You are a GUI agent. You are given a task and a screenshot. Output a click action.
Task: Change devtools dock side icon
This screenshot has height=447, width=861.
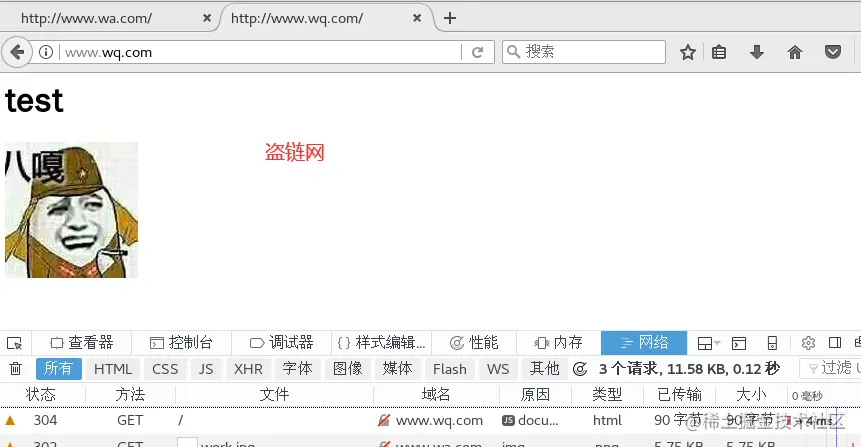(x=835, y=343)
